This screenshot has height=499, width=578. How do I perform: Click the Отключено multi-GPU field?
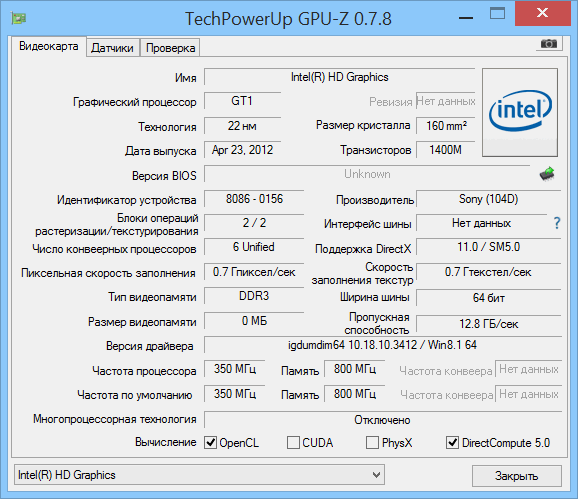point(383,420)
